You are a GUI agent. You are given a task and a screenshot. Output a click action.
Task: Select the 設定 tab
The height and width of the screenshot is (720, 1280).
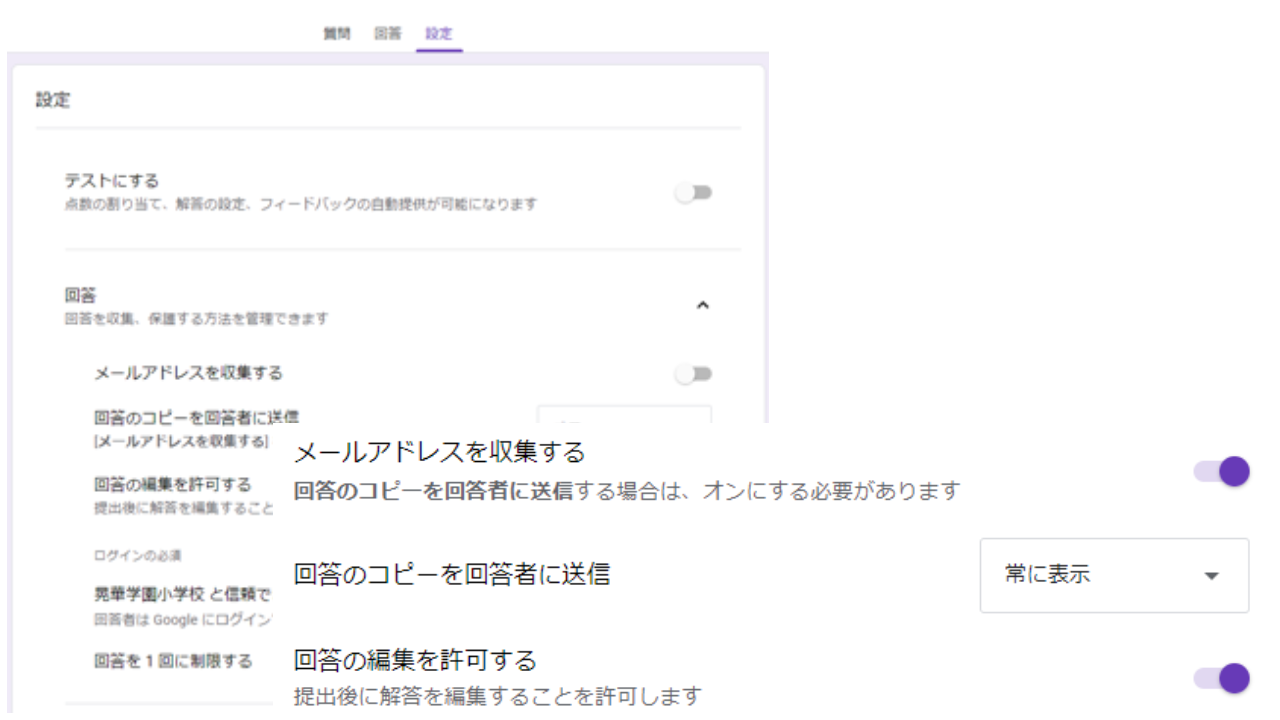point(439,33)
